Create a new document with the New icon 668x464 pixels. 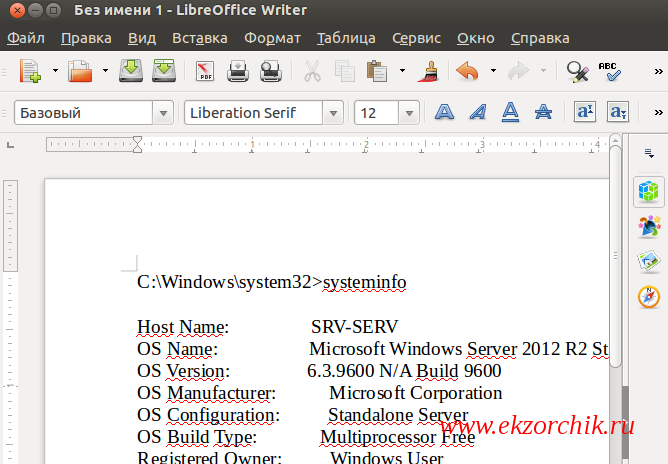(30, 71)
